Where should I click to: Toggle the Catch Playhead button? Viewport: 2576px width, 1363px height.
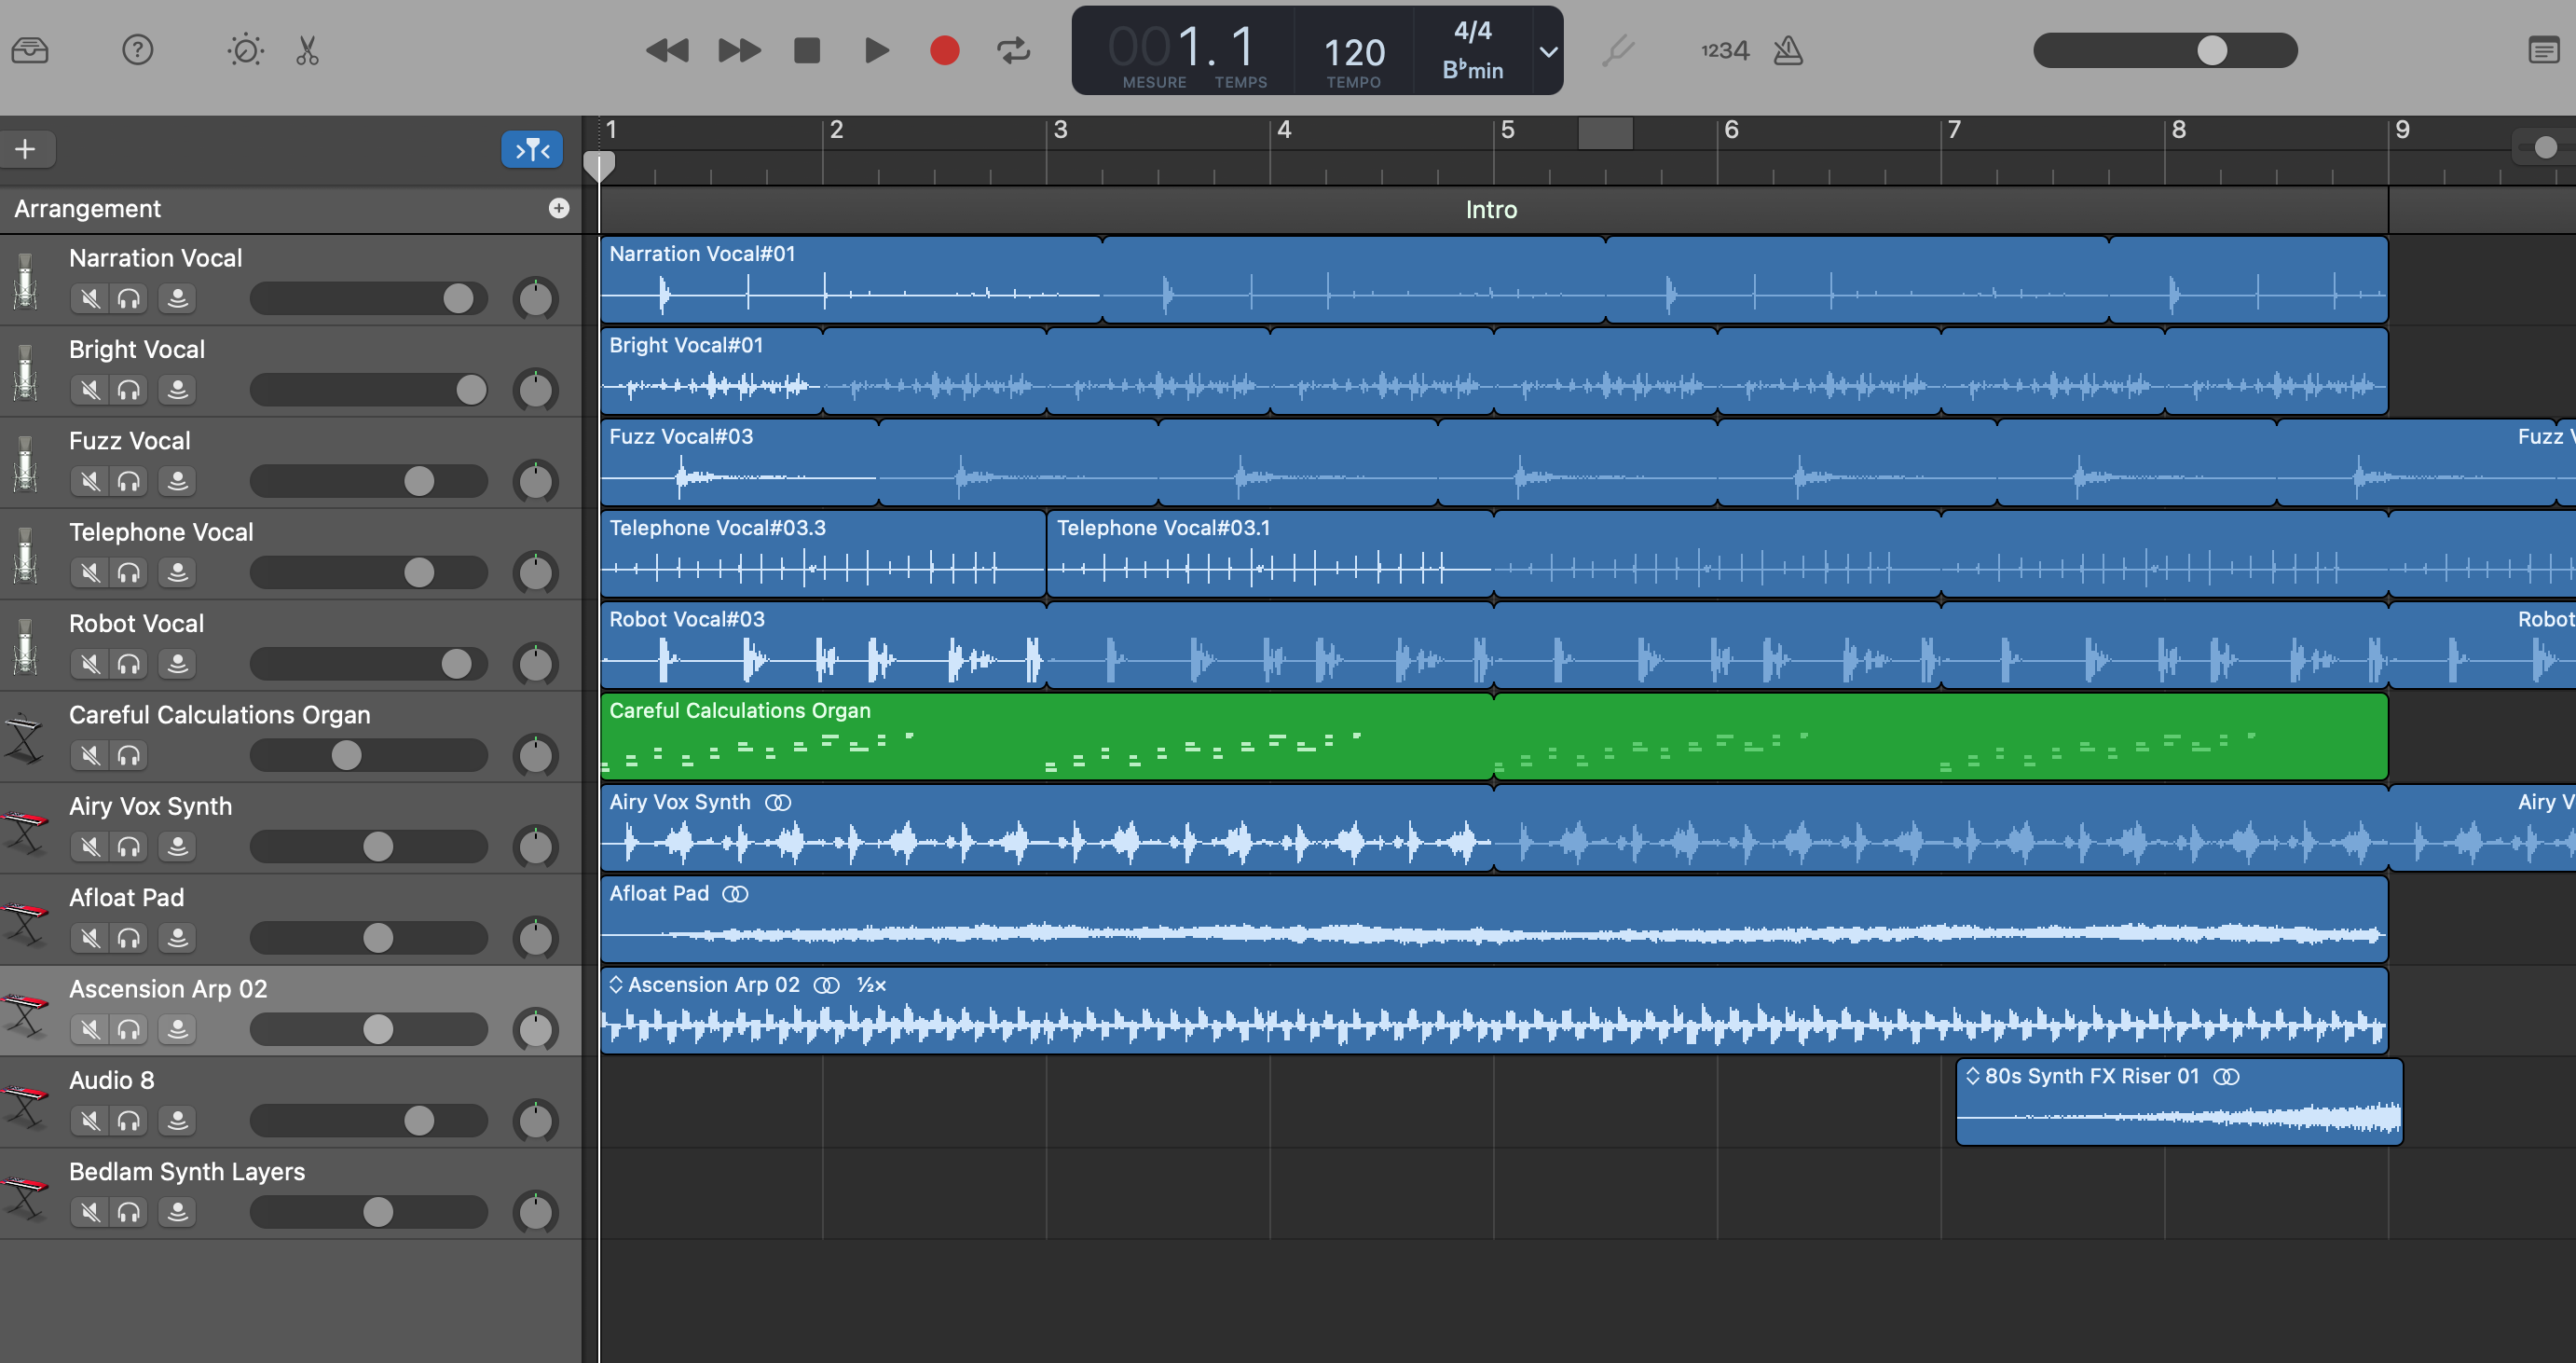tap(532, 150)
